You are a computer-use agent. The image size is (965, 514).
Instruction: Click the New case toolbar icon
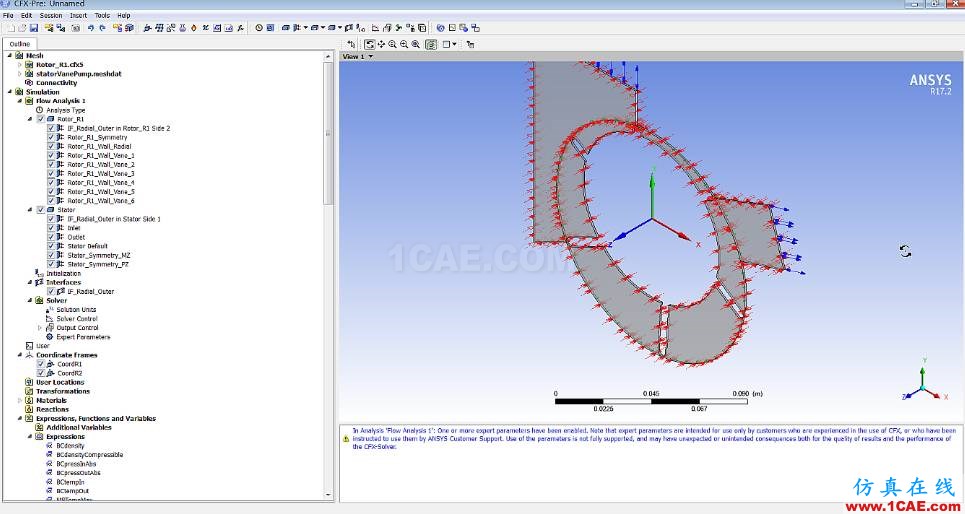[x=10, y=28]
